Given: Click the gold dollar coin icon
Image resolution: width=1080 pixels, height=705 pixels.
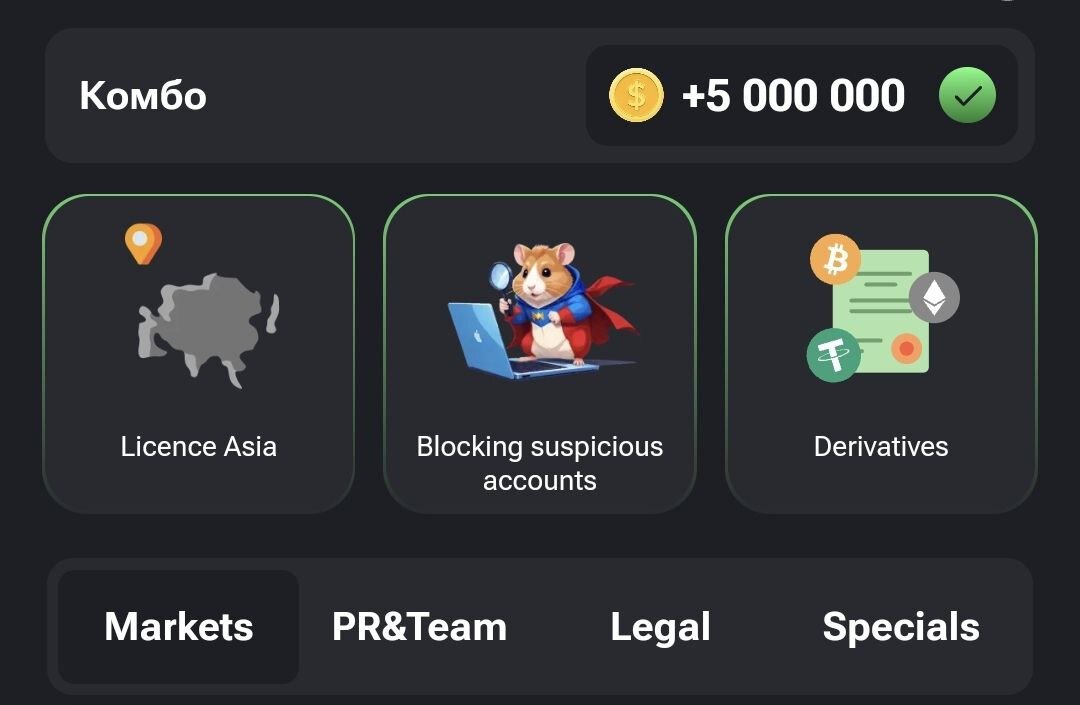Looking at the screenshot, I should (636, 95).
